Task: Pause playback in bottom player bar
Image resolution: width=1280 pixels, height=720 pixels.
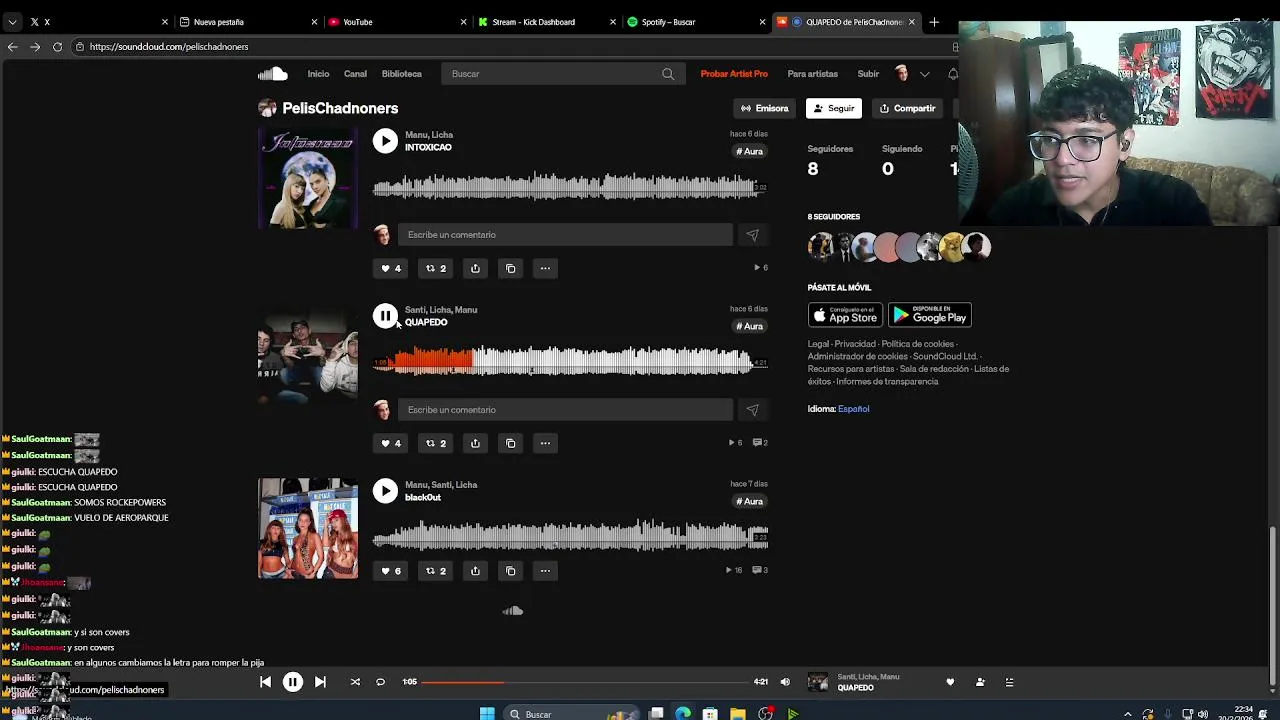Action: pyautogui.click(x=292, y=682)
